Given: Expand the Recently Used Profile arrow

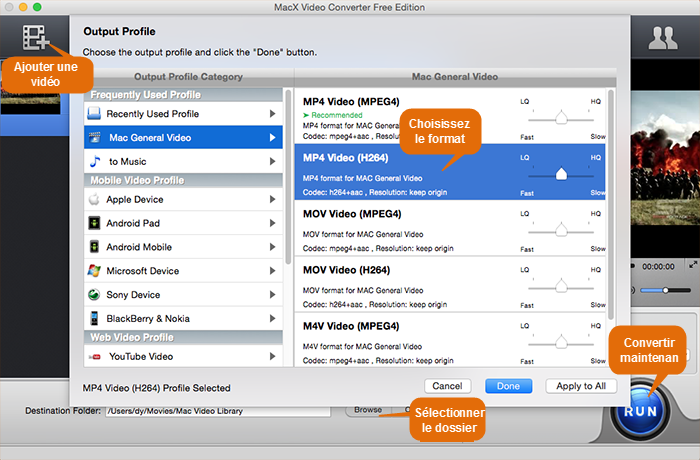Looking at the screenshot, I should (x=272, y=113).
